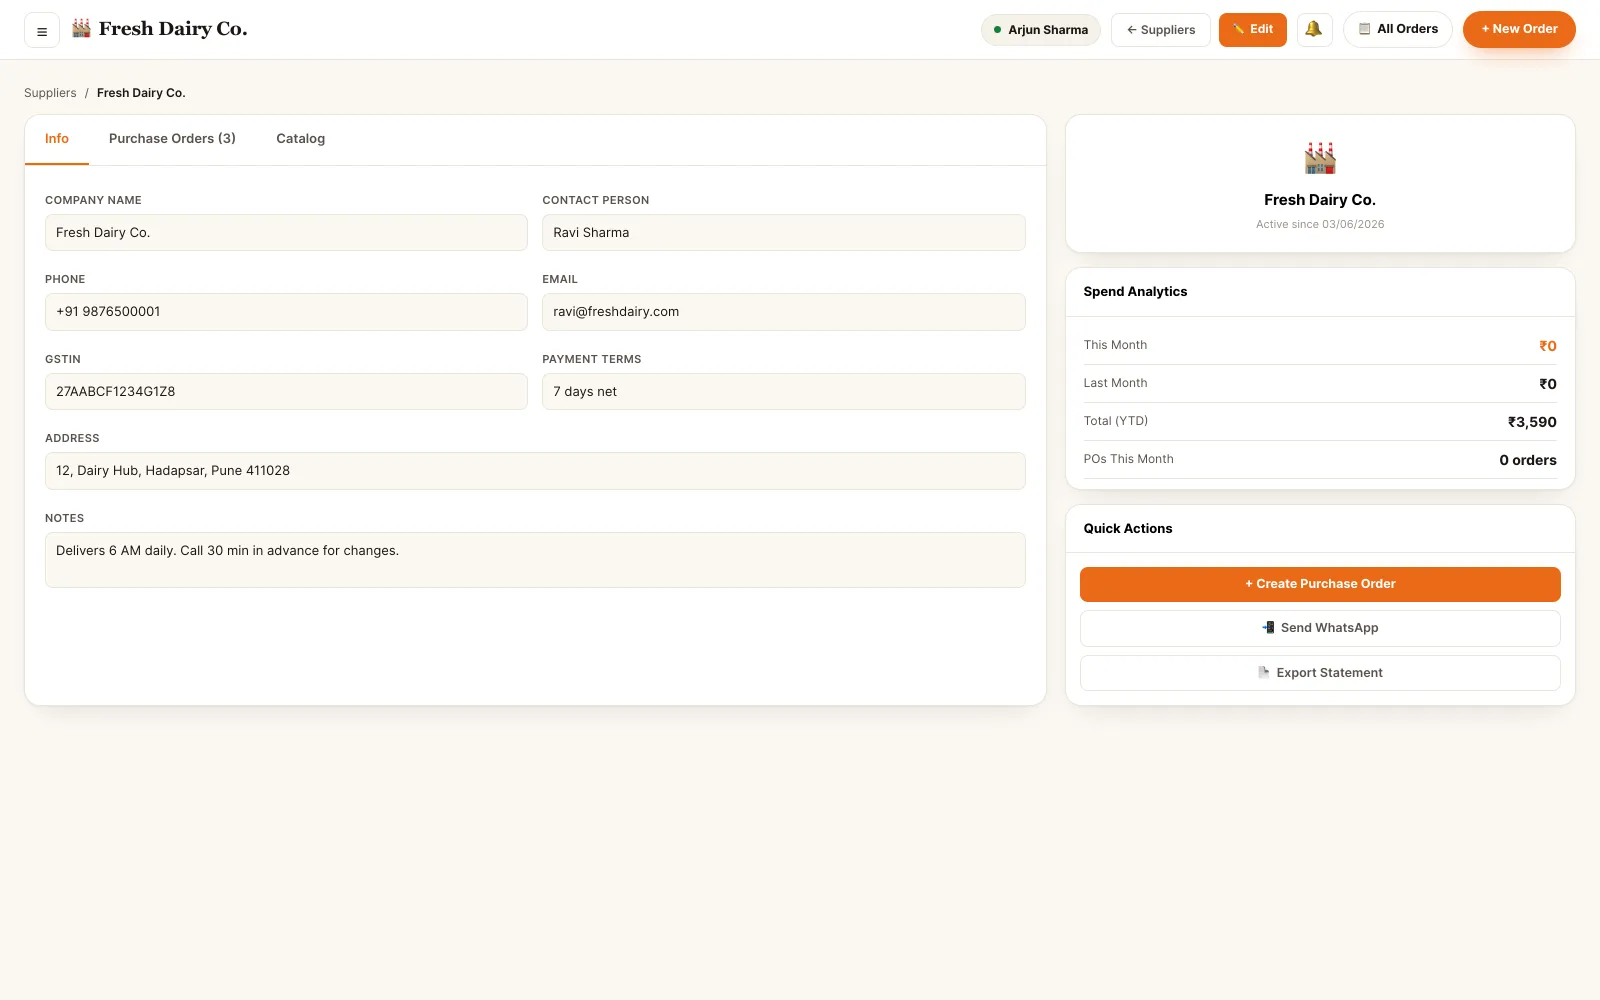Click This Month spend value ₹0
Screen dimensions: 1600x1000
click(1548, 346)
